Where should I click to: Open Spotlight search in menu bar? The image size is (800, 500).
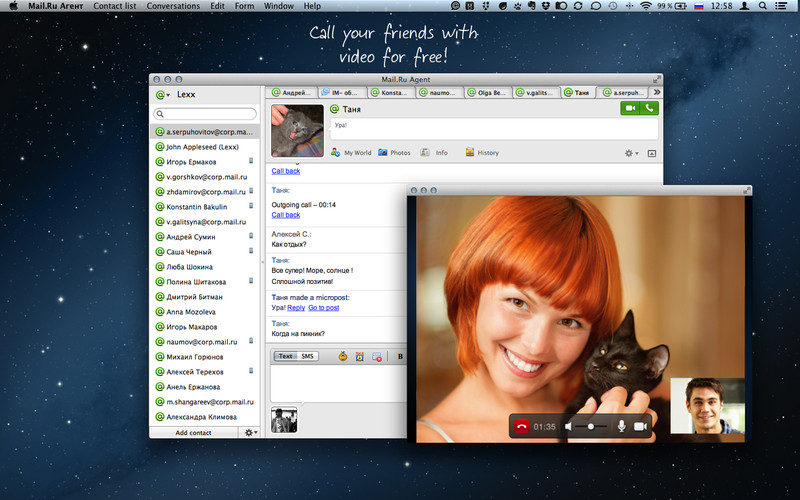(x=763, y=6)
